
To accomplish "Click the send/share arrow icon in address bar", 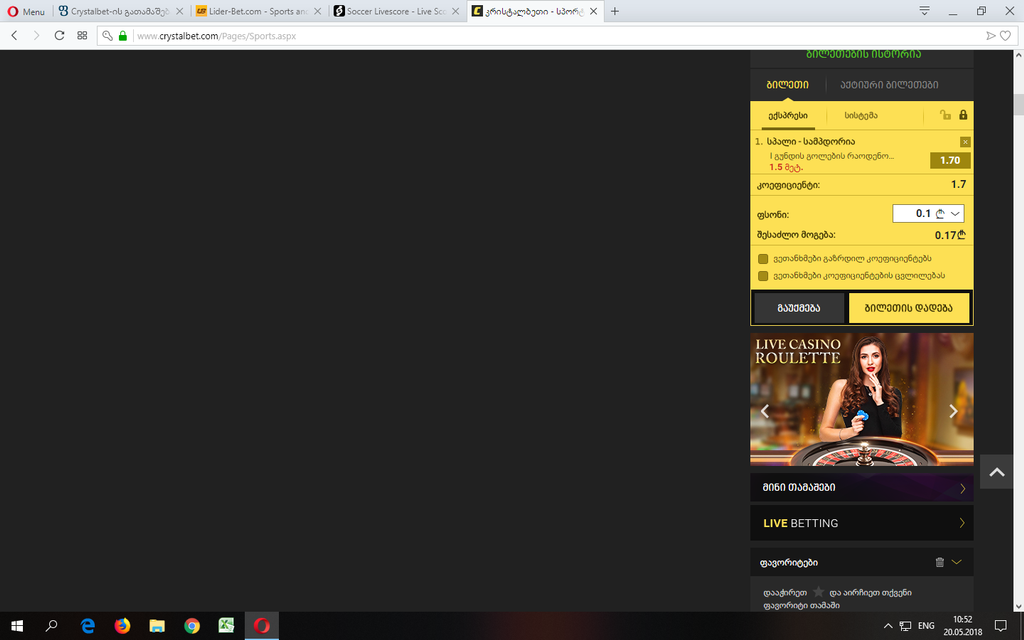I will [x=991, y=36].
